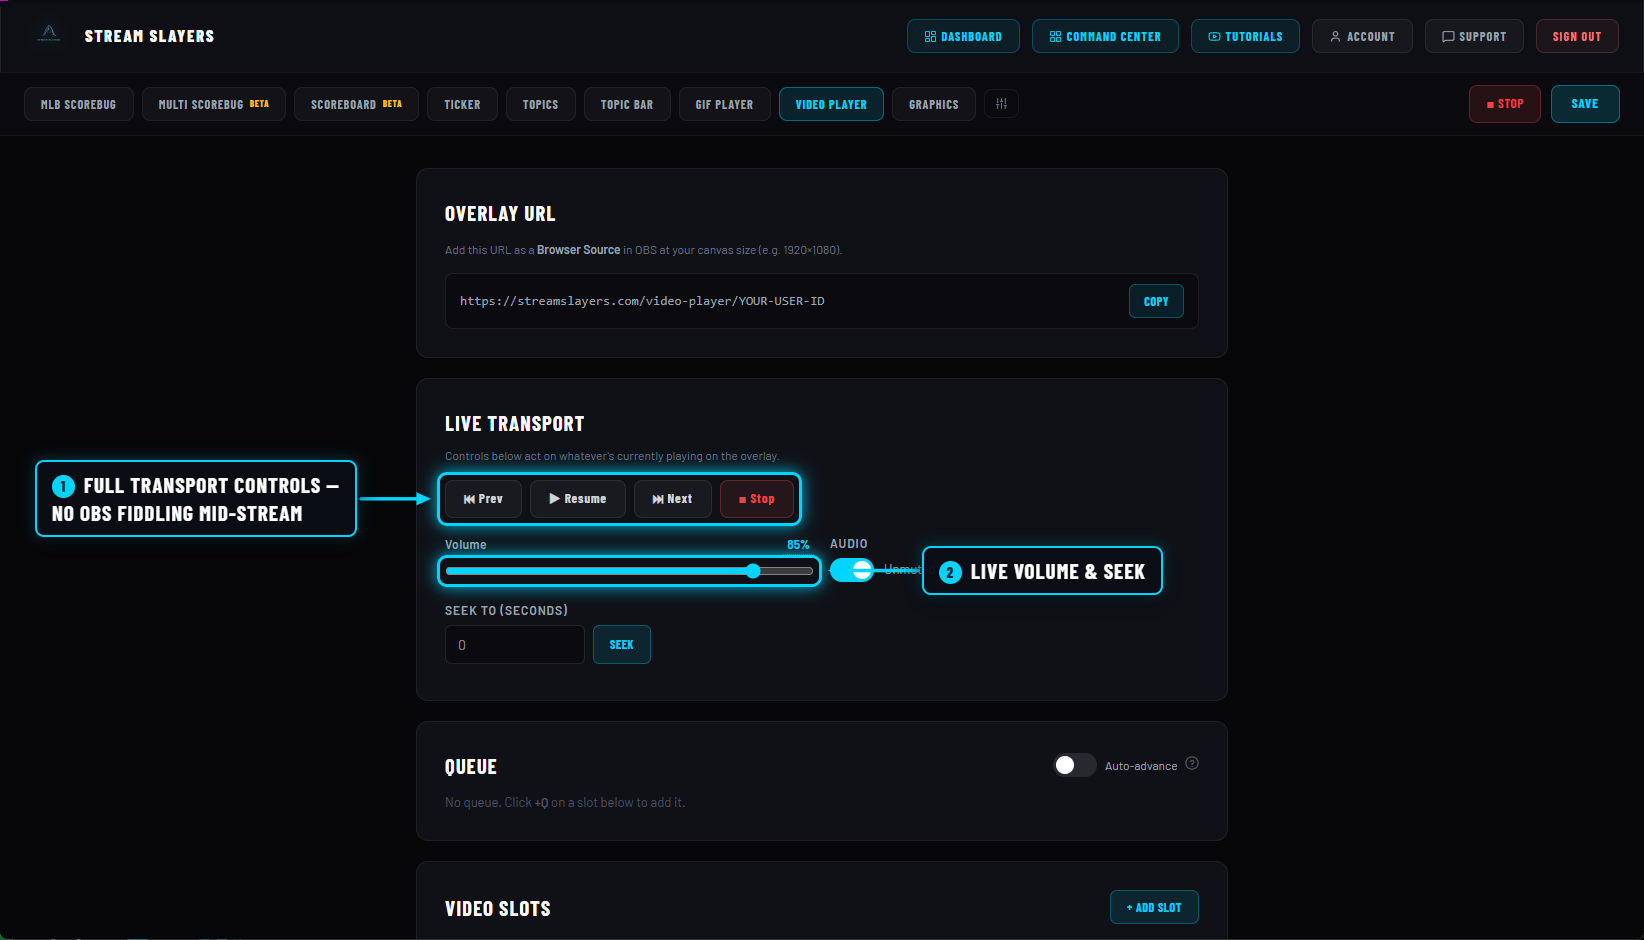
Task: Stop playback in Live Transport
Action: 757,499
